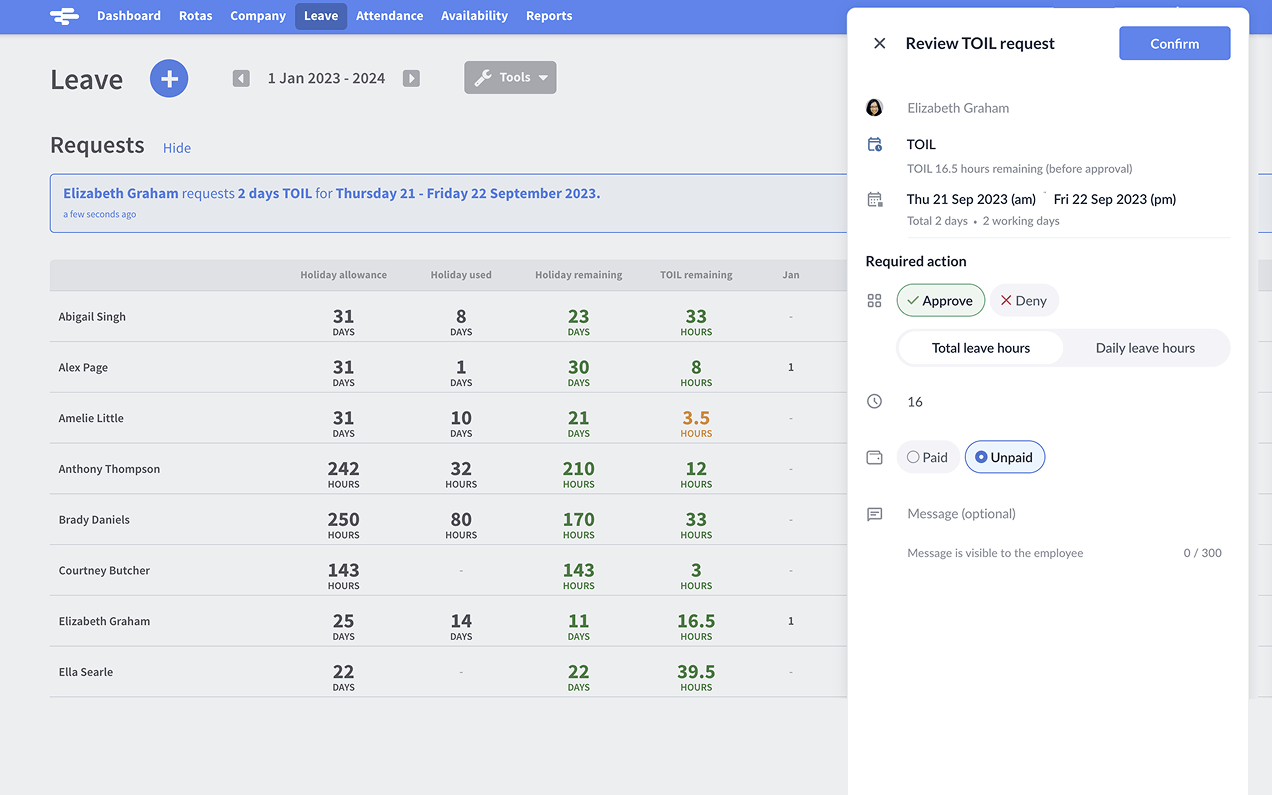Select the Alex Page row
Viewport: 1272px width, 795px height.
coord(449,368)
